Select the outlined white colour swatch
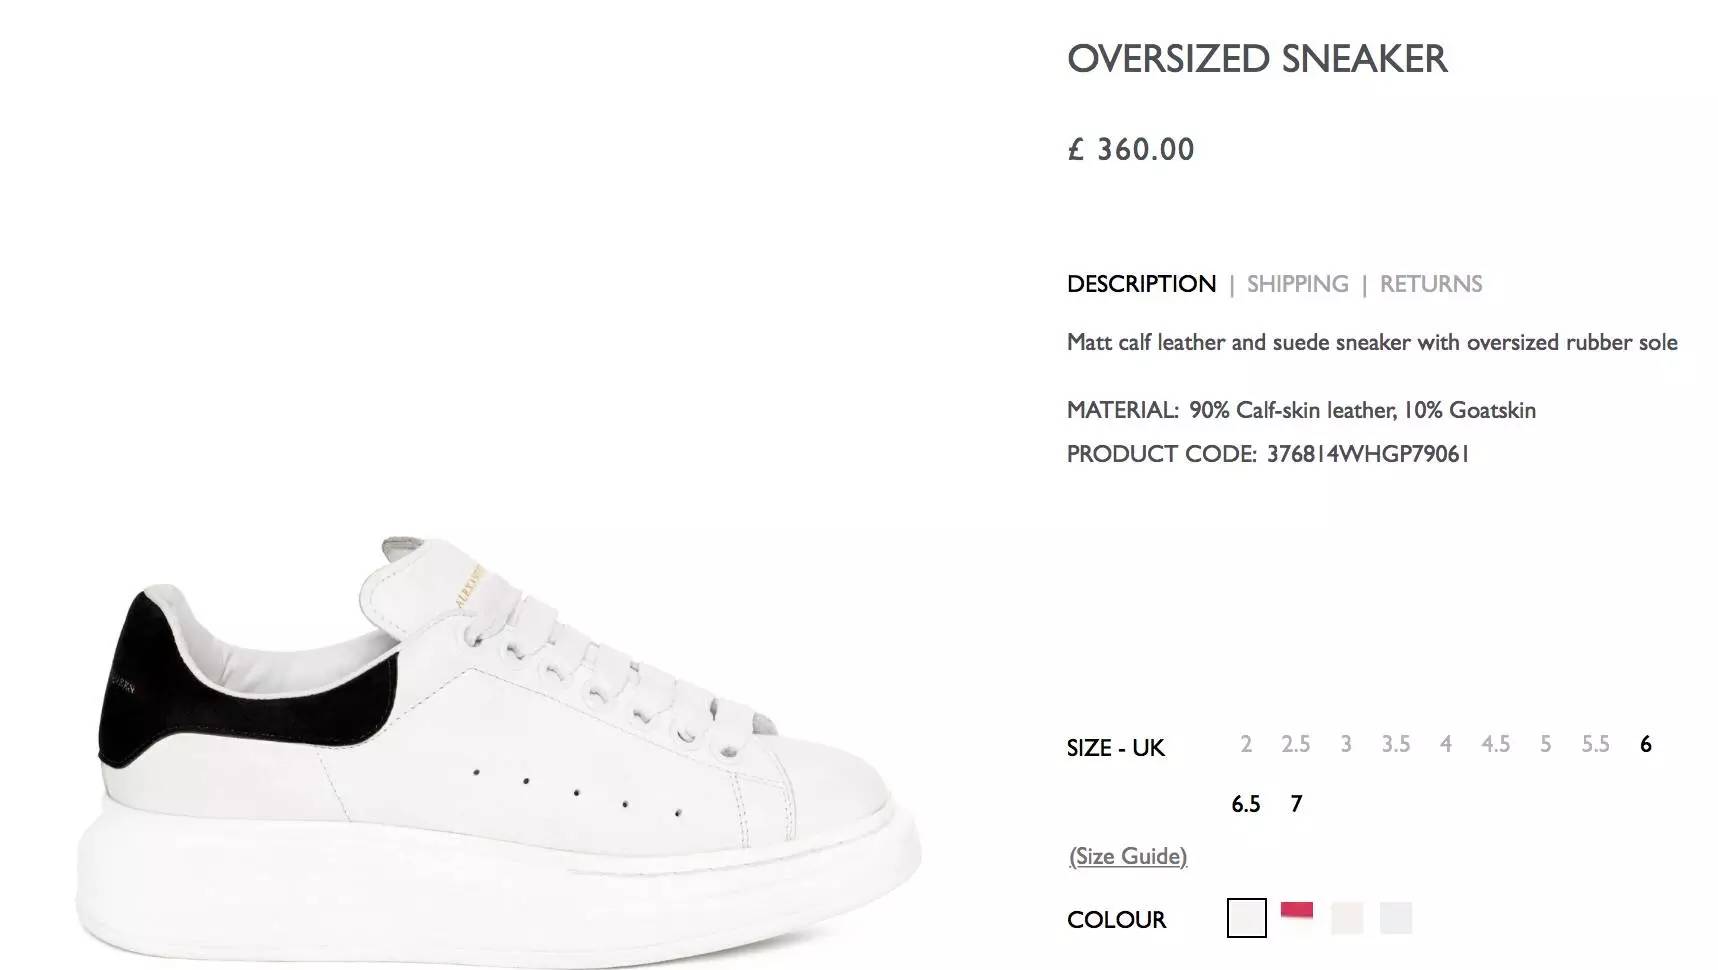The image size is (1718, 970). tap(1246, 918)
